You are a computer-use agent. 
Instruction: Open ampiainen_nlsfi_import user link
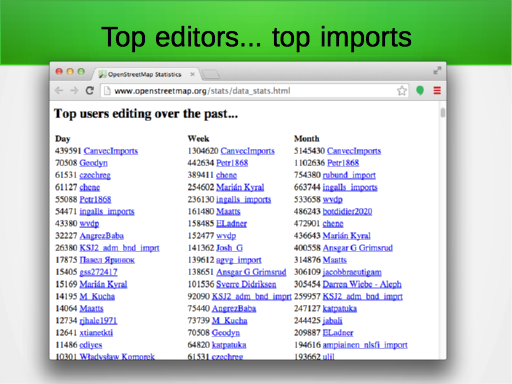pos(365,345)
